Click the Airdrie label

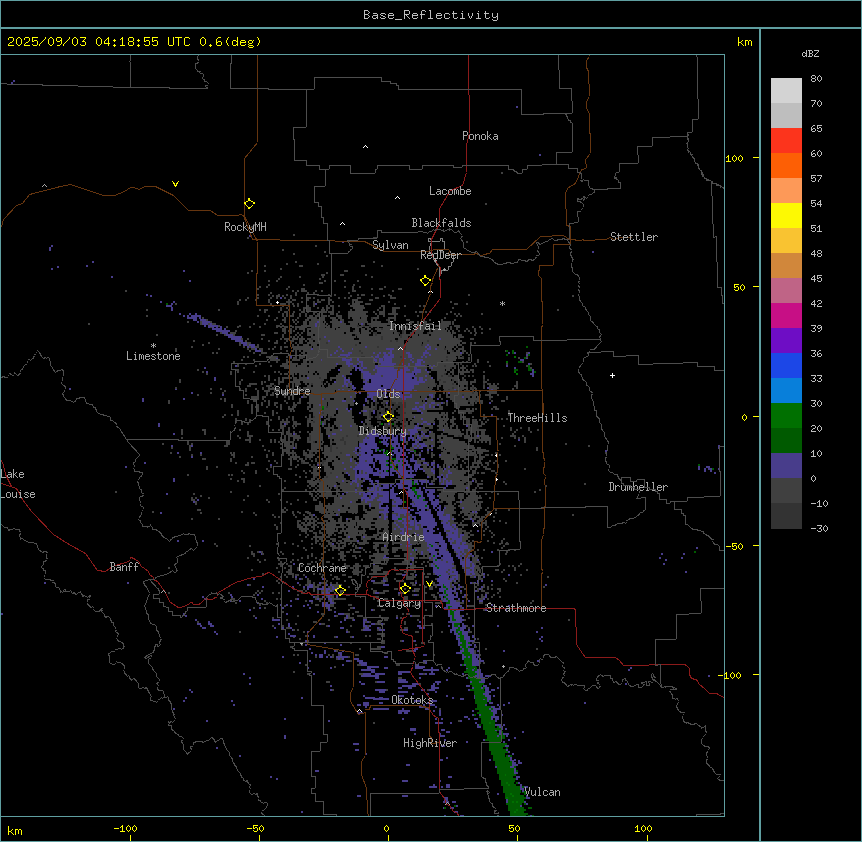404,537
